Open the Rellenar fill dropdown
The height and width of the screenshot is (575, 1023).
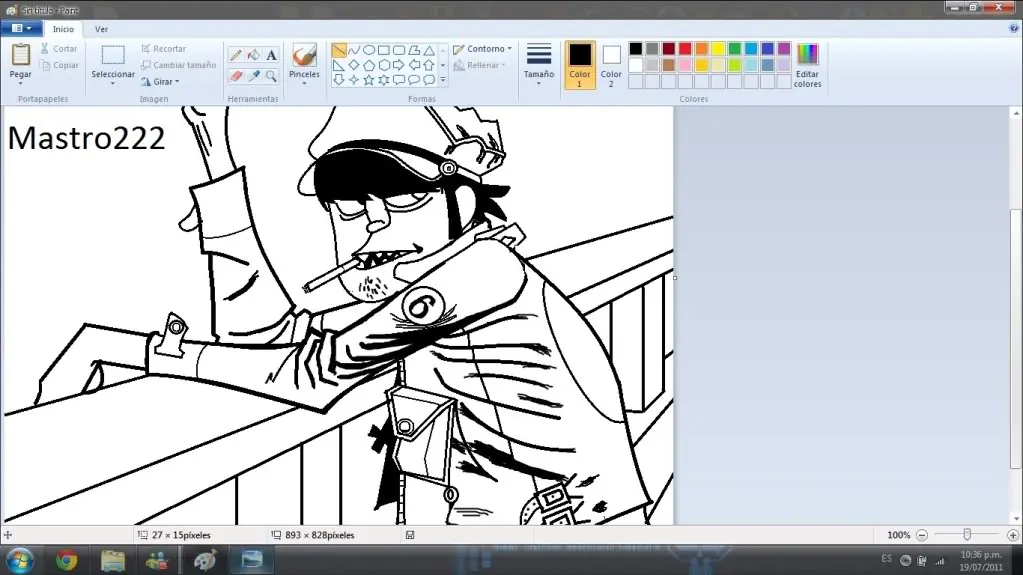tap(480, 65)
